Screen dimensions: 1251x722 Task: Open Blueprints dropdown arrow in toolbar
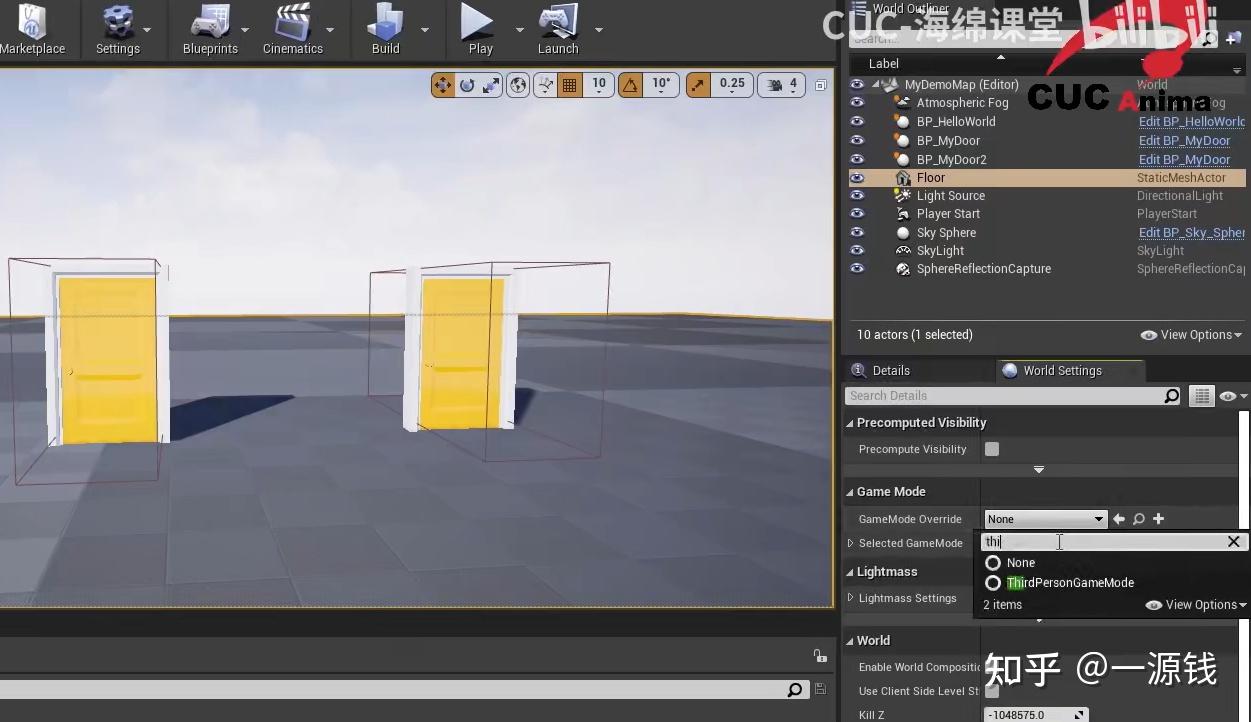click(246, 30)
